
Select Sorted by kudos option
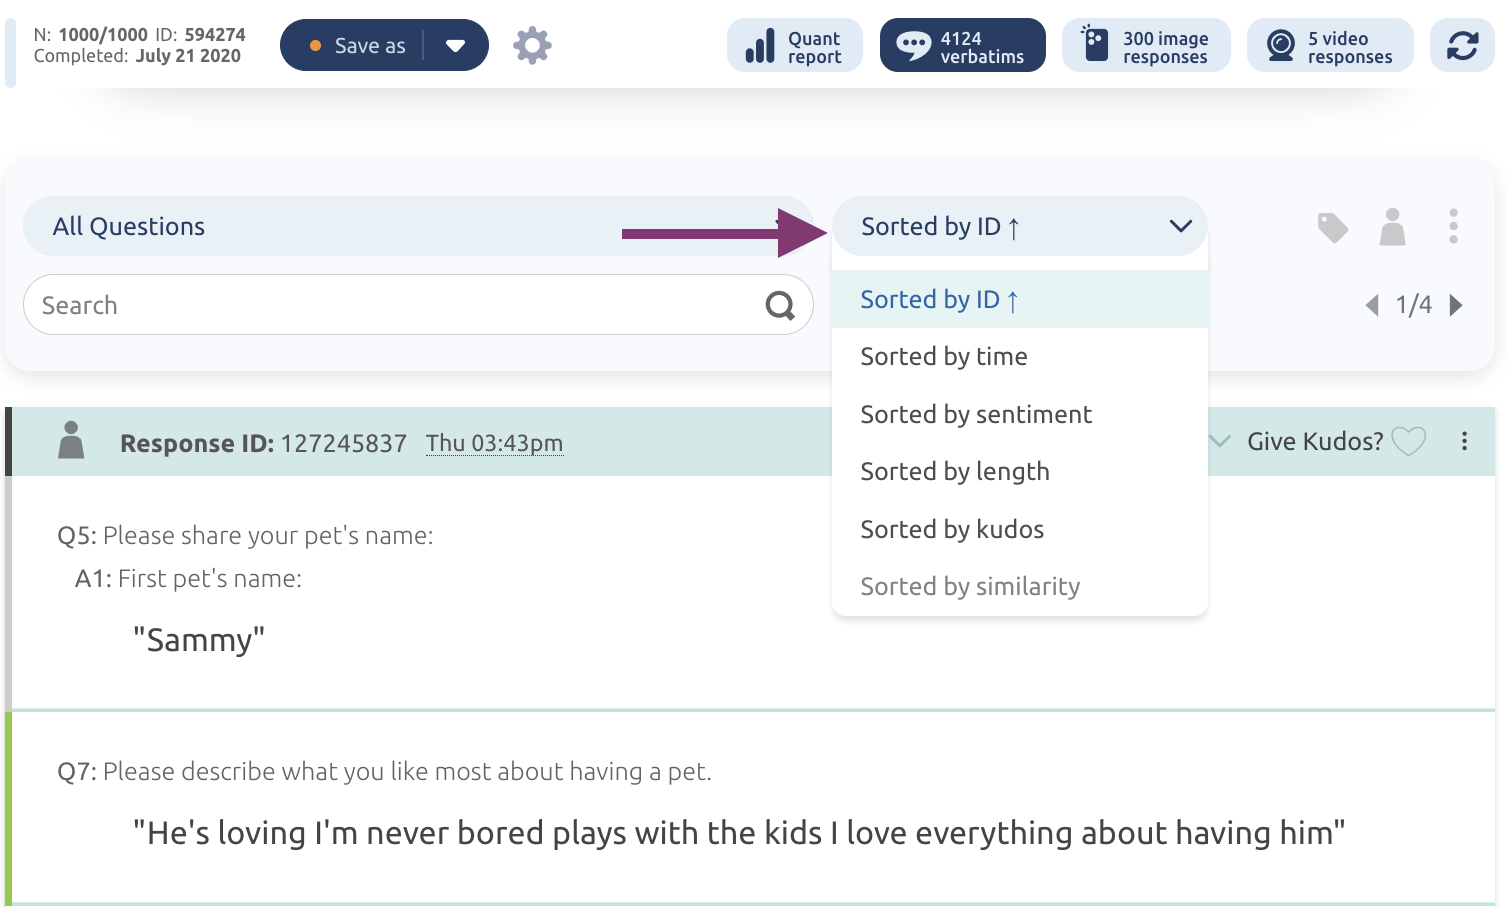(1020, 529)
